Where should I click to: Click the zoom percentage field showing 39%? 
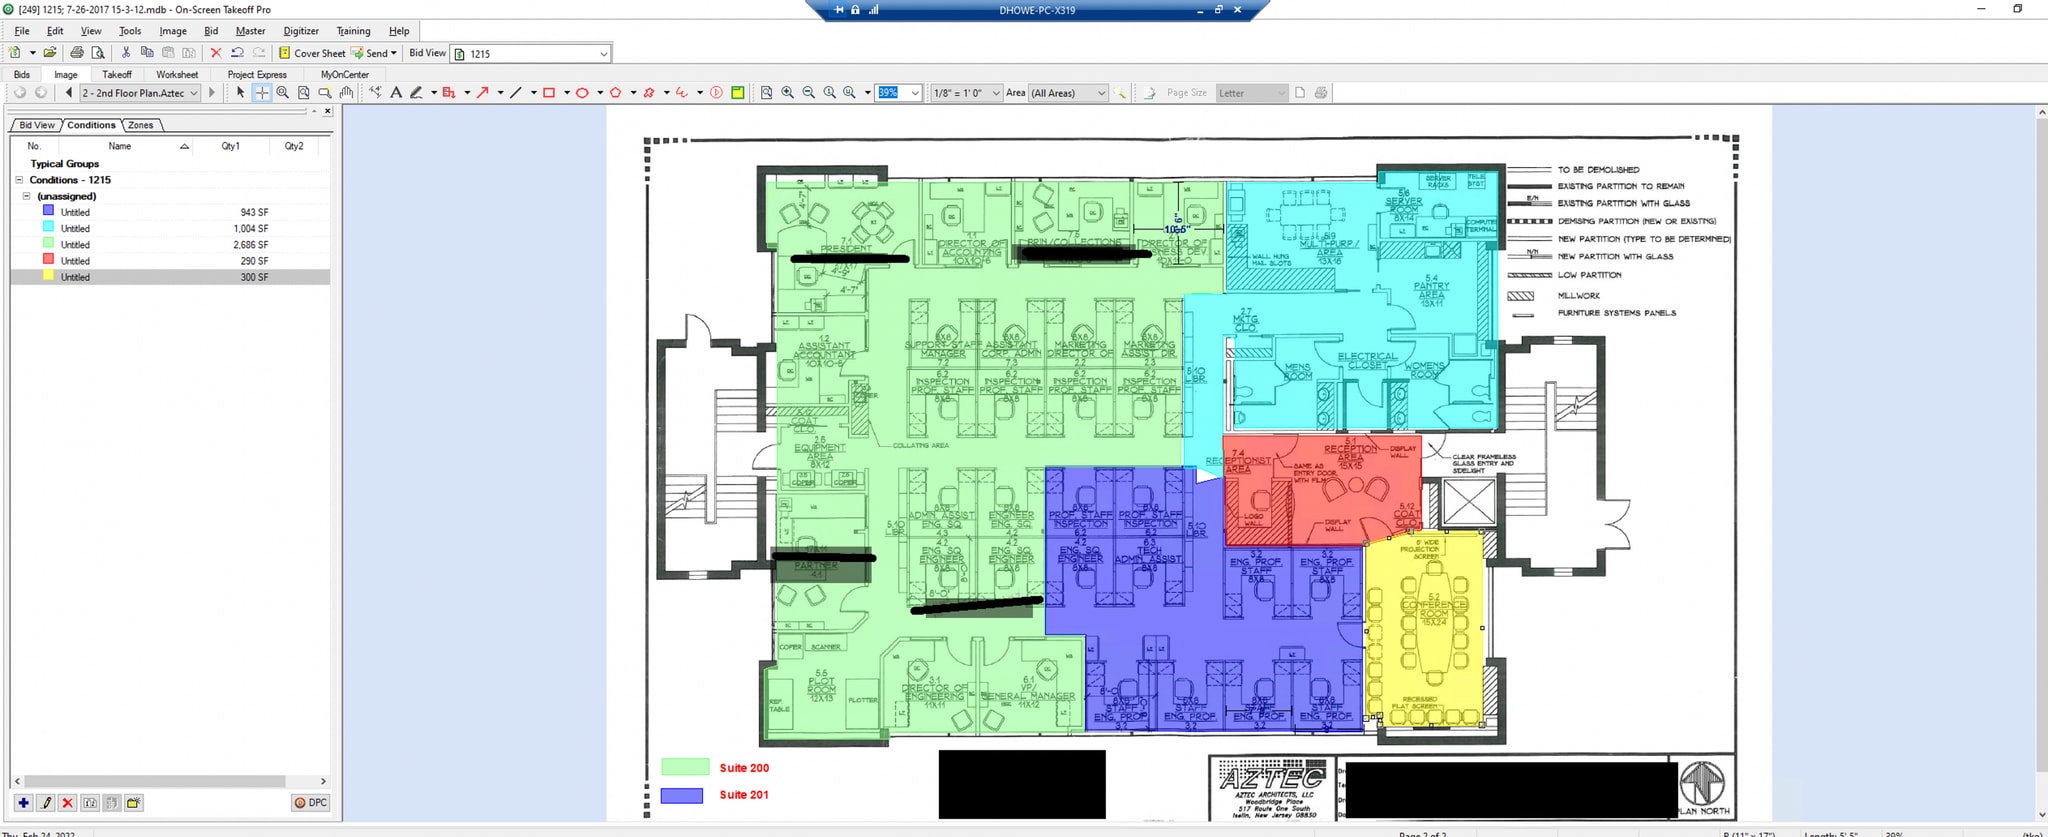890,93
